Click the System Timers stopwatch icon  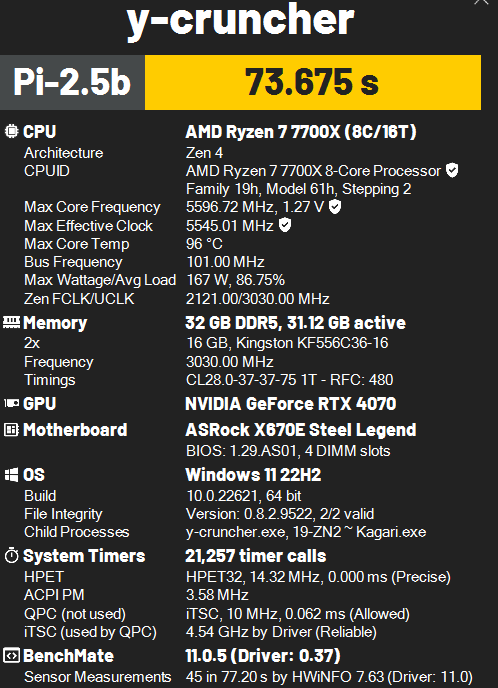pyautogui.click(x=11, y=555)
